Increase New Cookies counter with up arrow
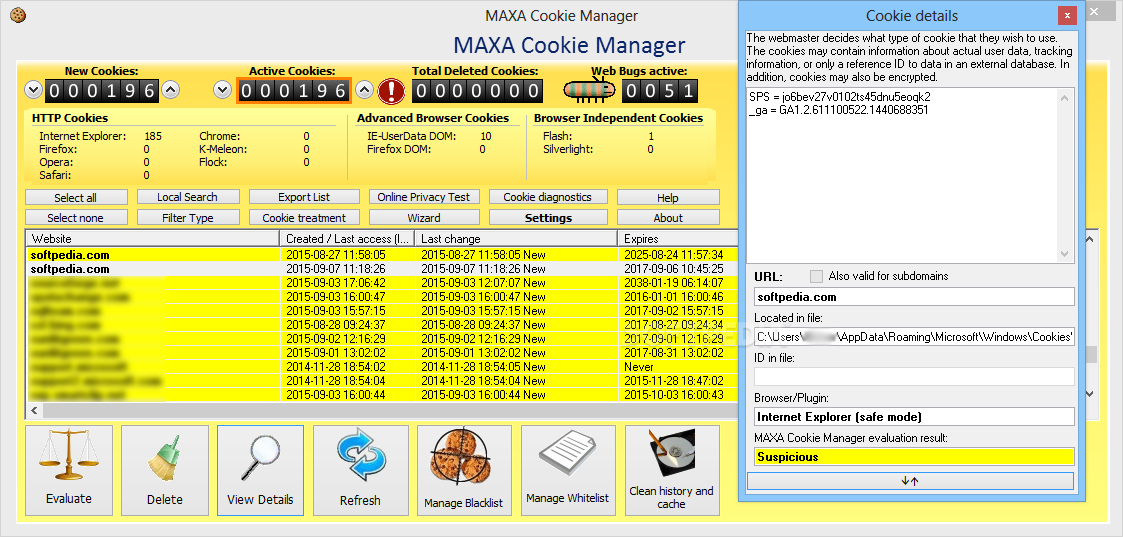1123x537 pixels. click(x=170, y=90)
